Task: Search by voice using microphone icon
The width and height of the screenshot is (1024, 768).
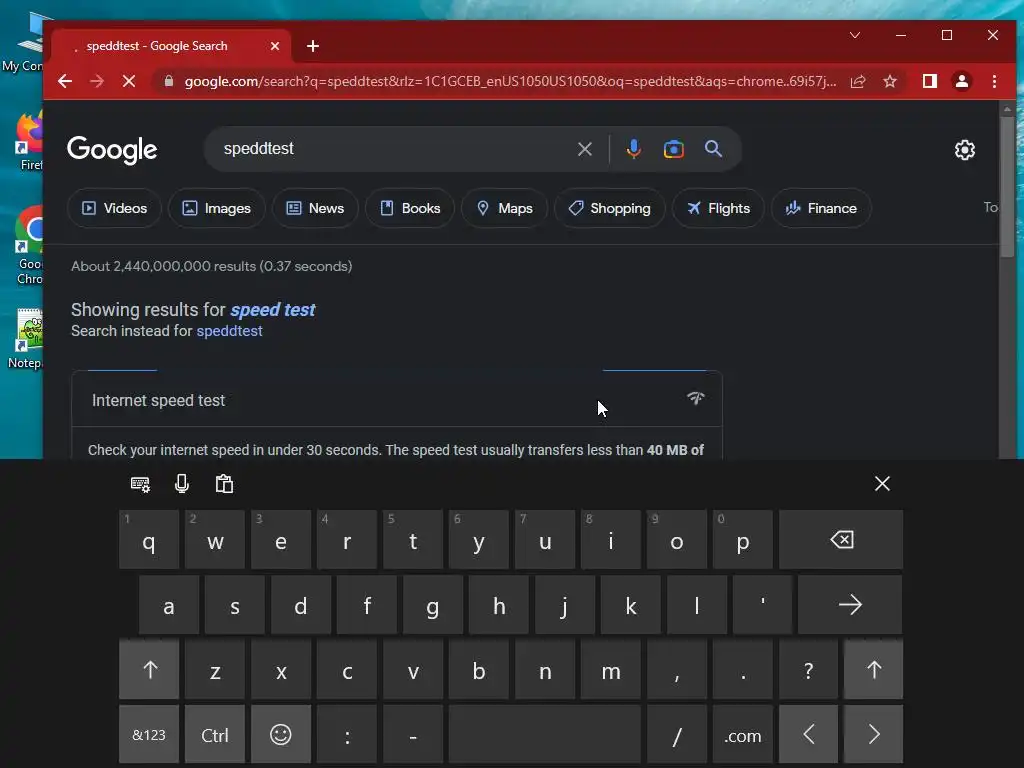Action: click(x=633, y=149)
